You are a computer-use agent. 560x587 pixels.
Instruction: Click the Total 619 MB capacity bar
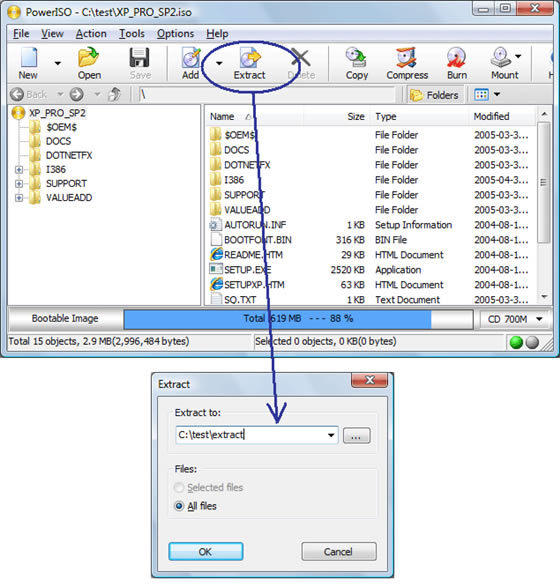click(x=298, y=319)
